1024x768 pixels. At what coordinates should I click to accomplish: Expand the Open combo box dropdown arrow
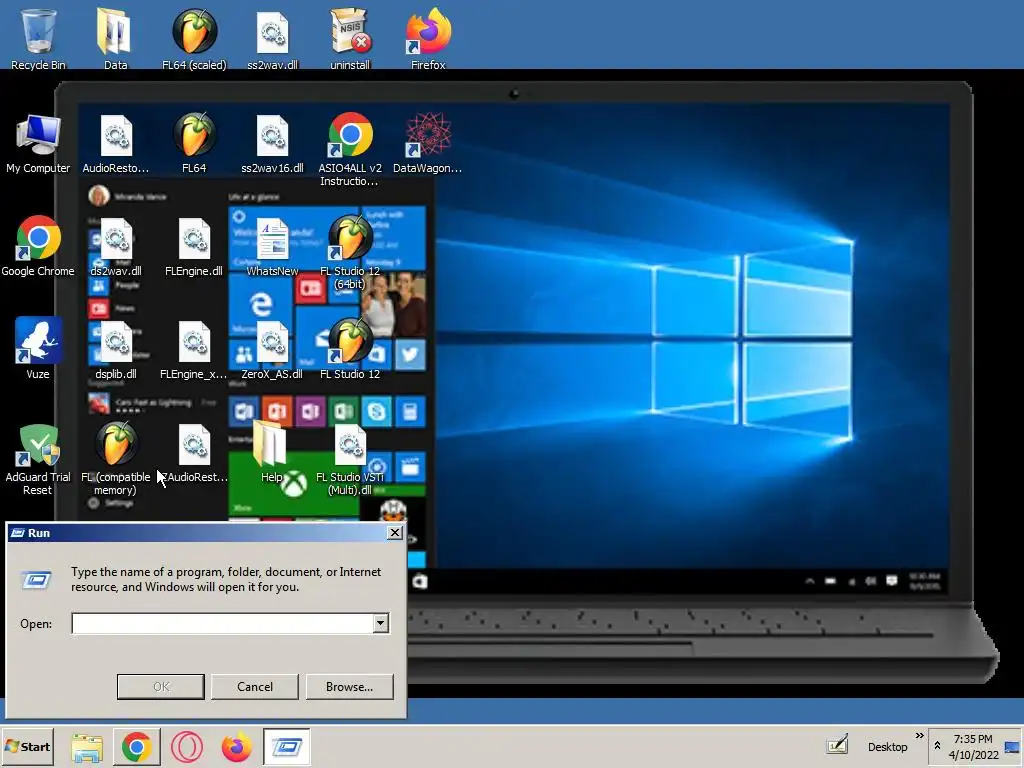(x=381, y=623)
